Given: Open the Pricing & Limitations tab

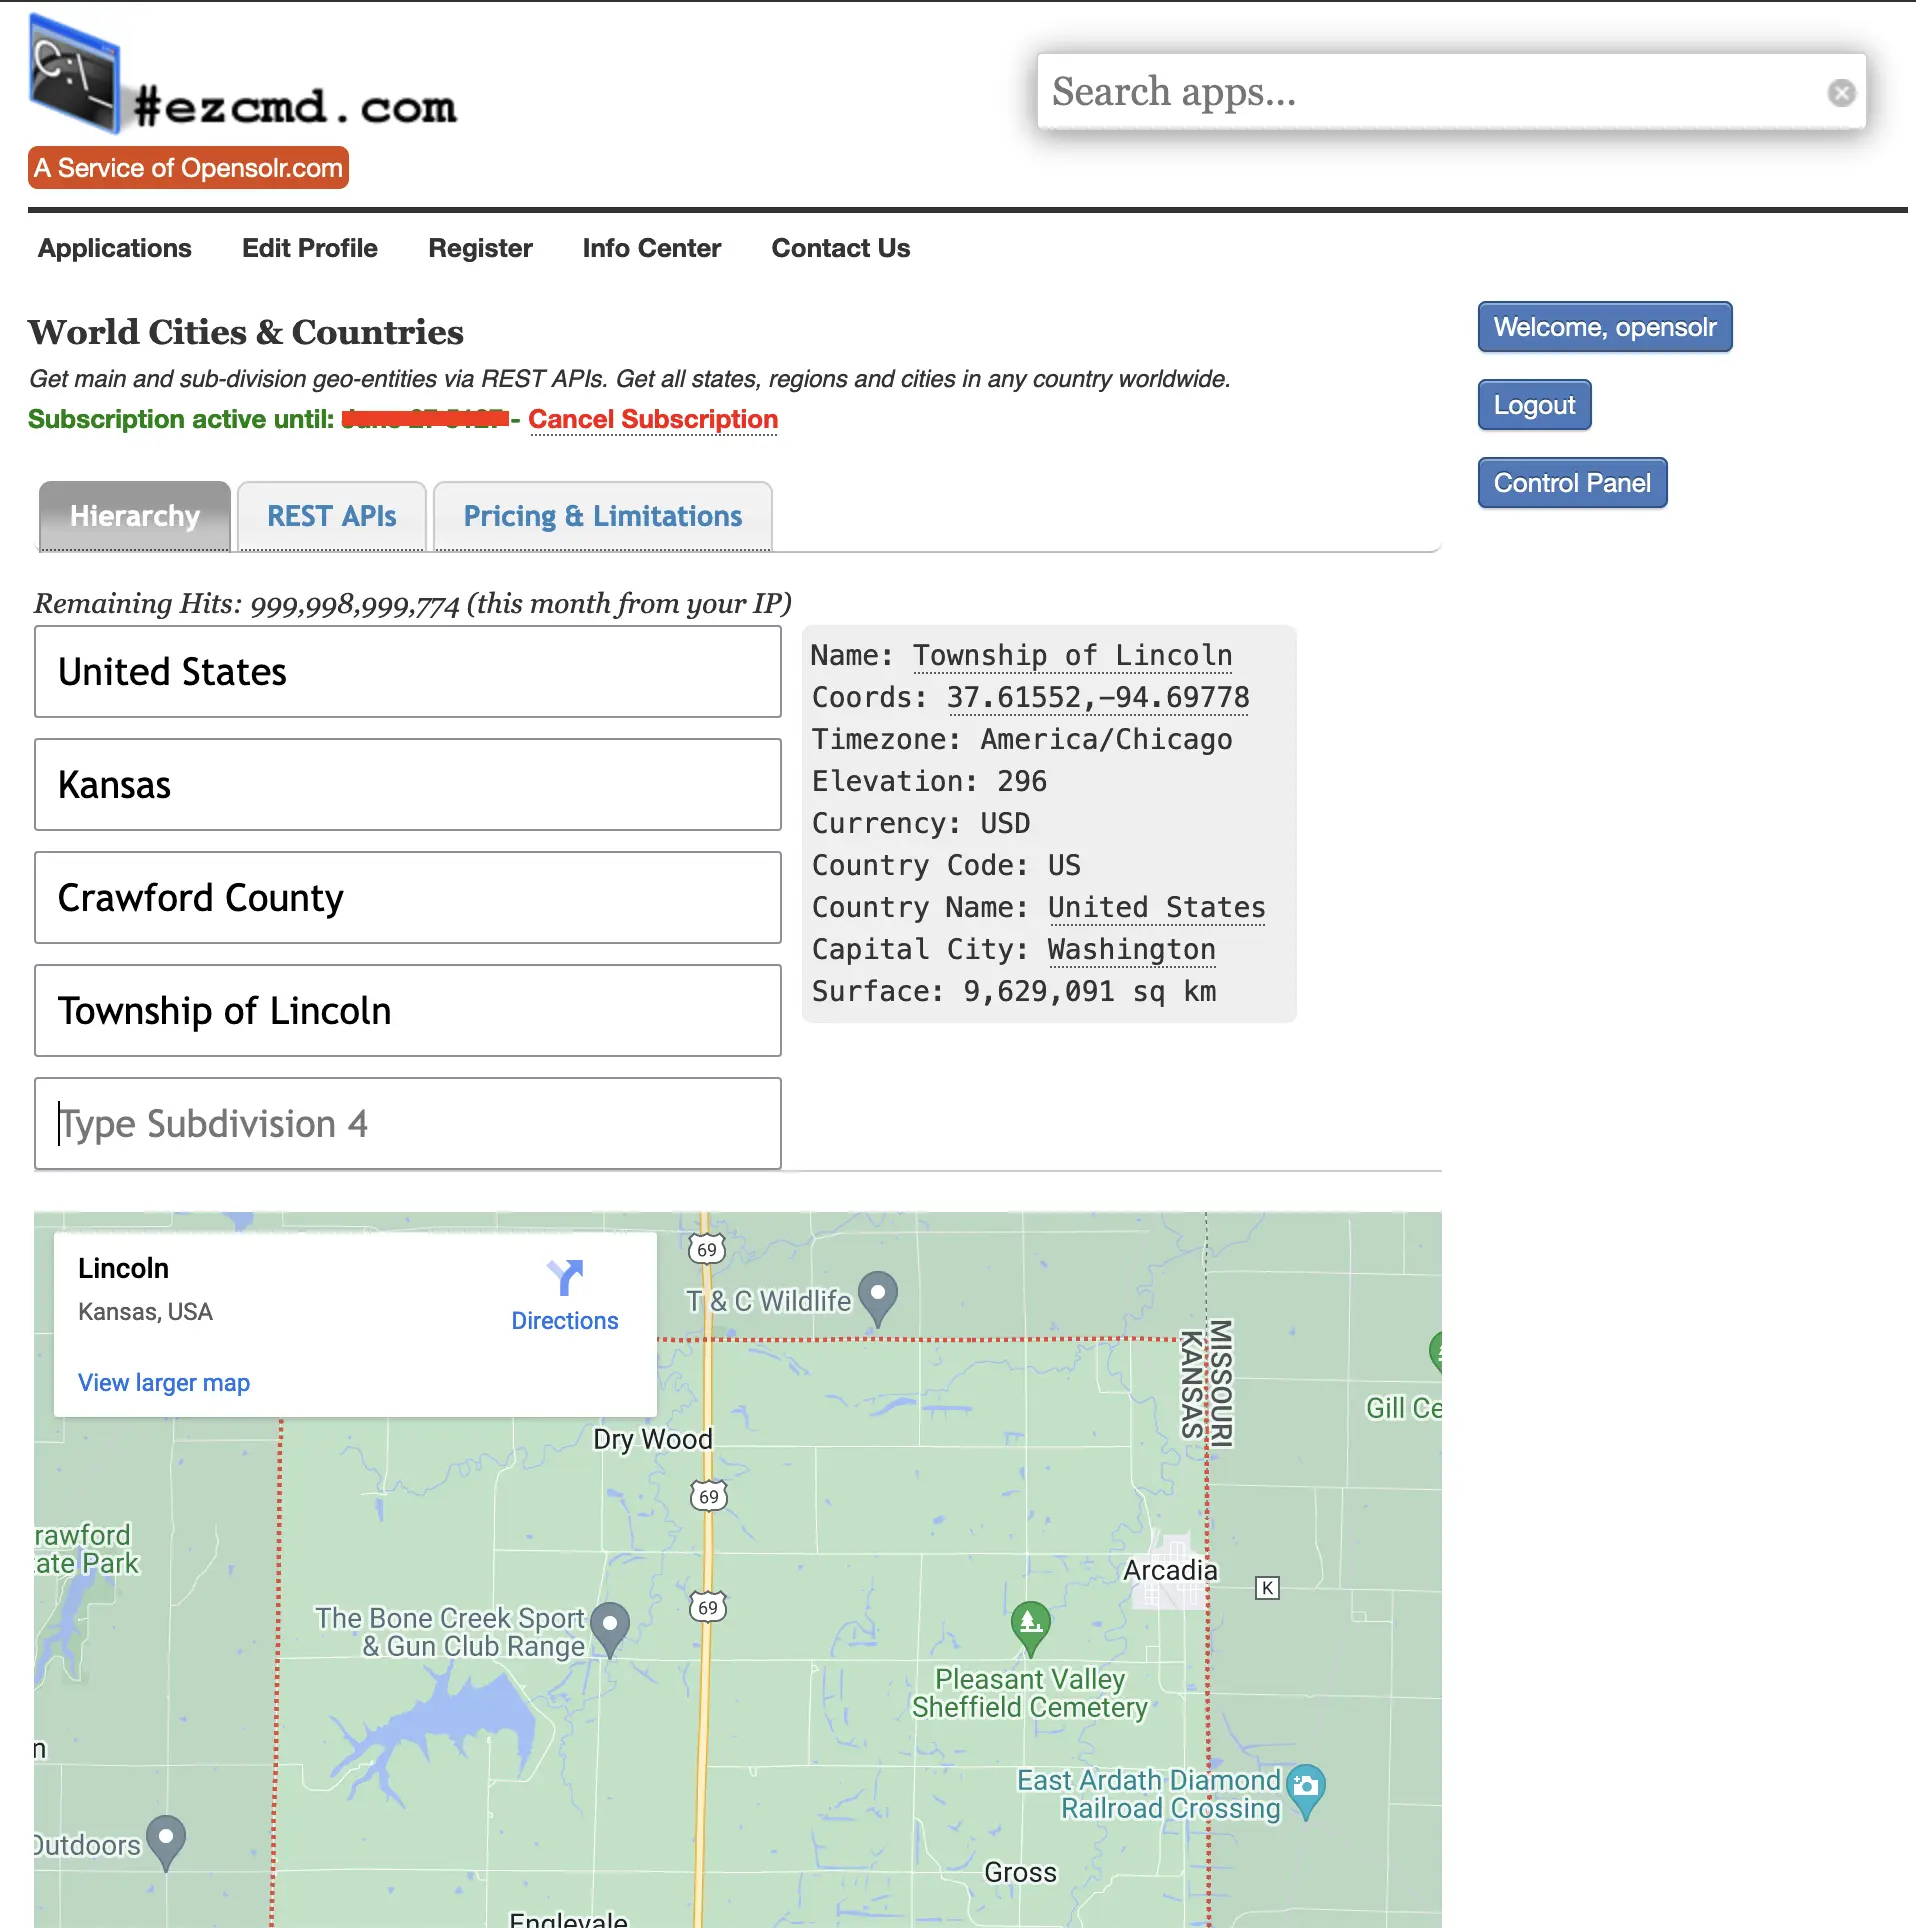Looking at the screenshot, I should pyautogui.click(x=602, y=516).
